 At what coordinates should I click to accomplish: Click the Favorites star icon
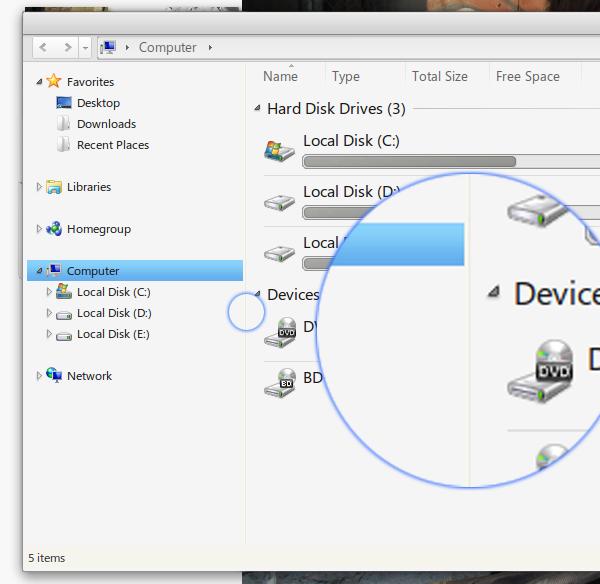(54, 81)
